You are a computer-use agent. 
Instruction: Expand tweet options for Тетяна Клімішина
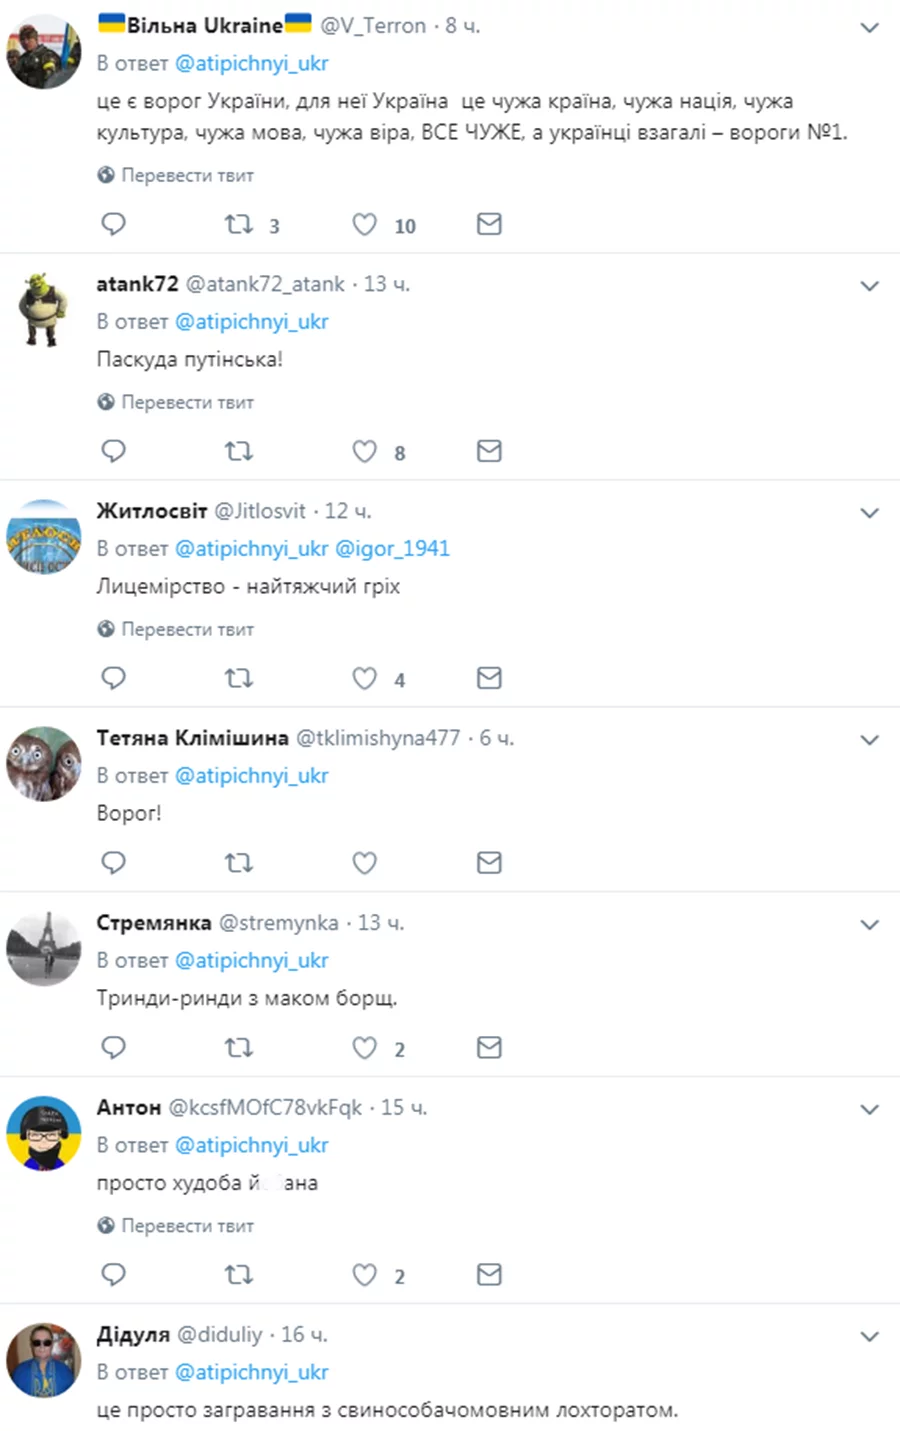click(870, 740)
